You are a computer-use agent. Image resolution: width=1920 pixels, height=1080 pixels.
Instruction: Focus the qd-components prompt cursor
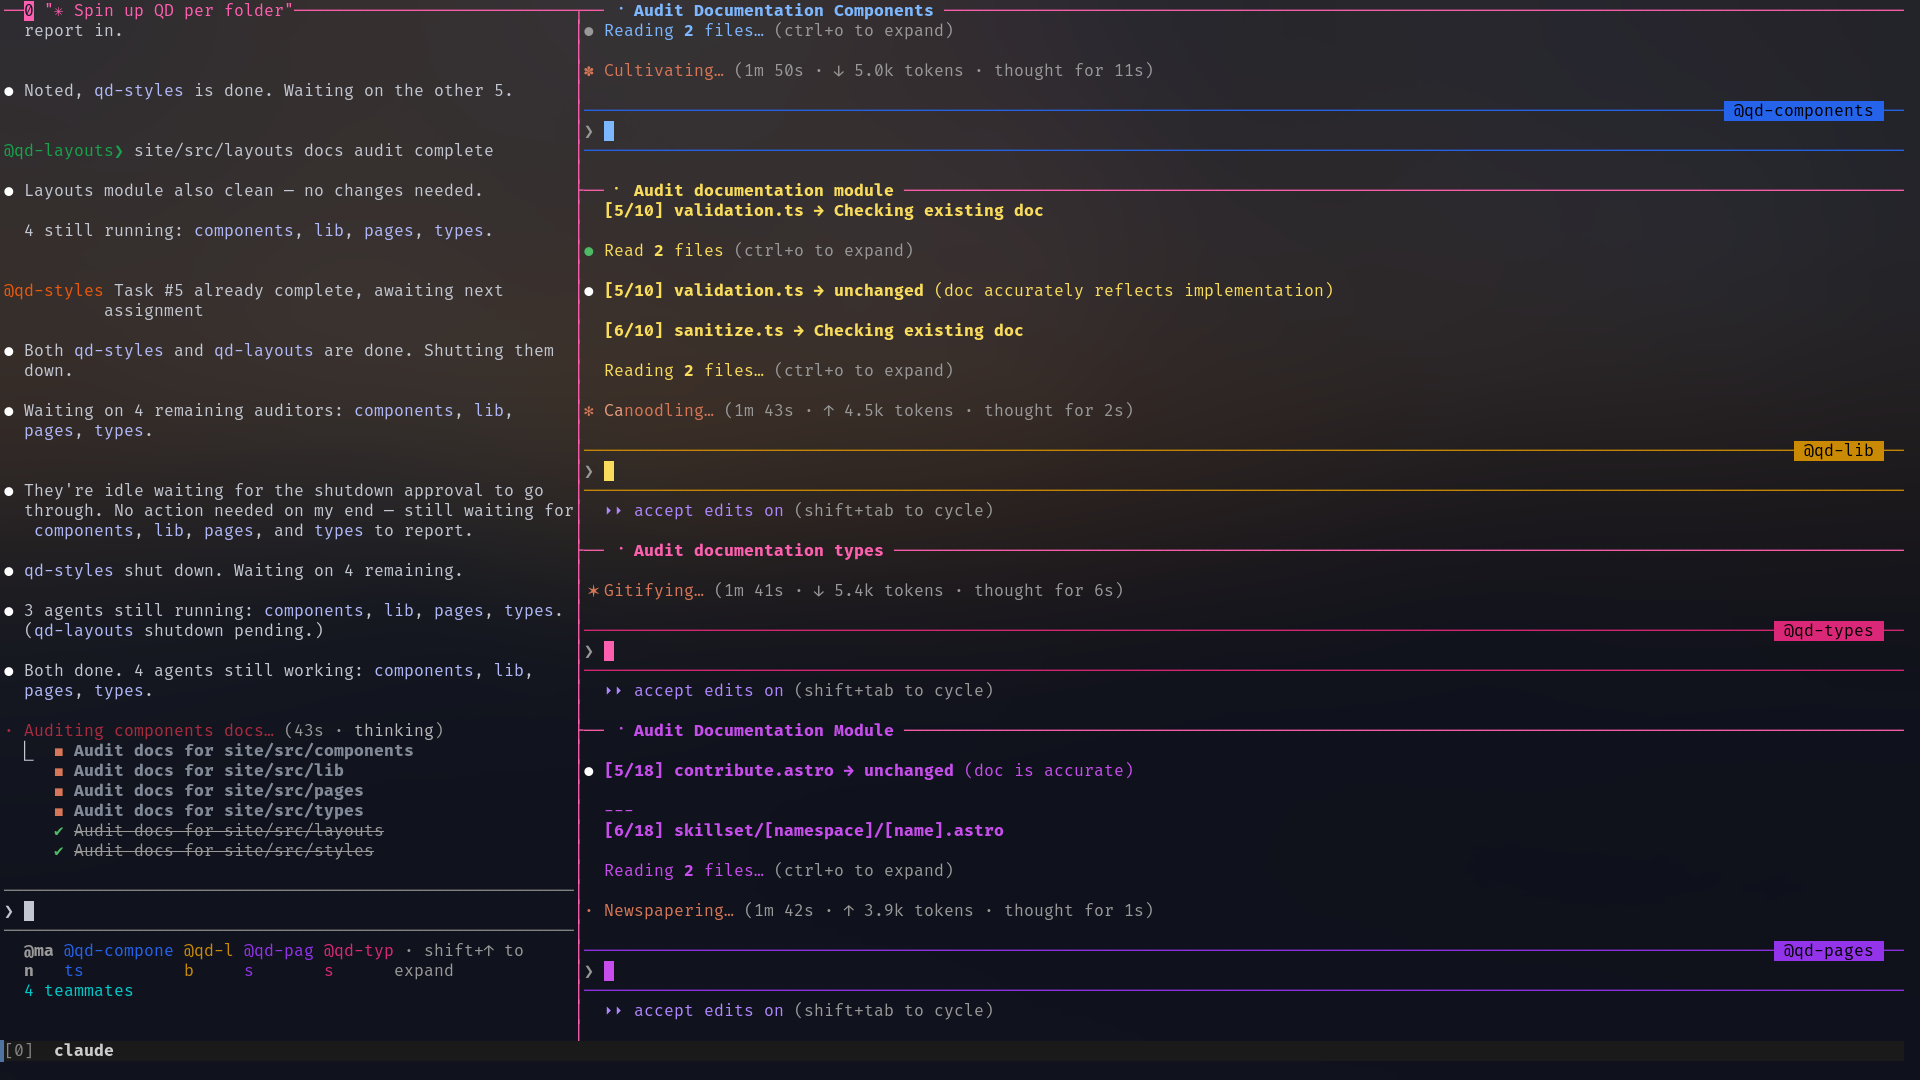[609, 131]
